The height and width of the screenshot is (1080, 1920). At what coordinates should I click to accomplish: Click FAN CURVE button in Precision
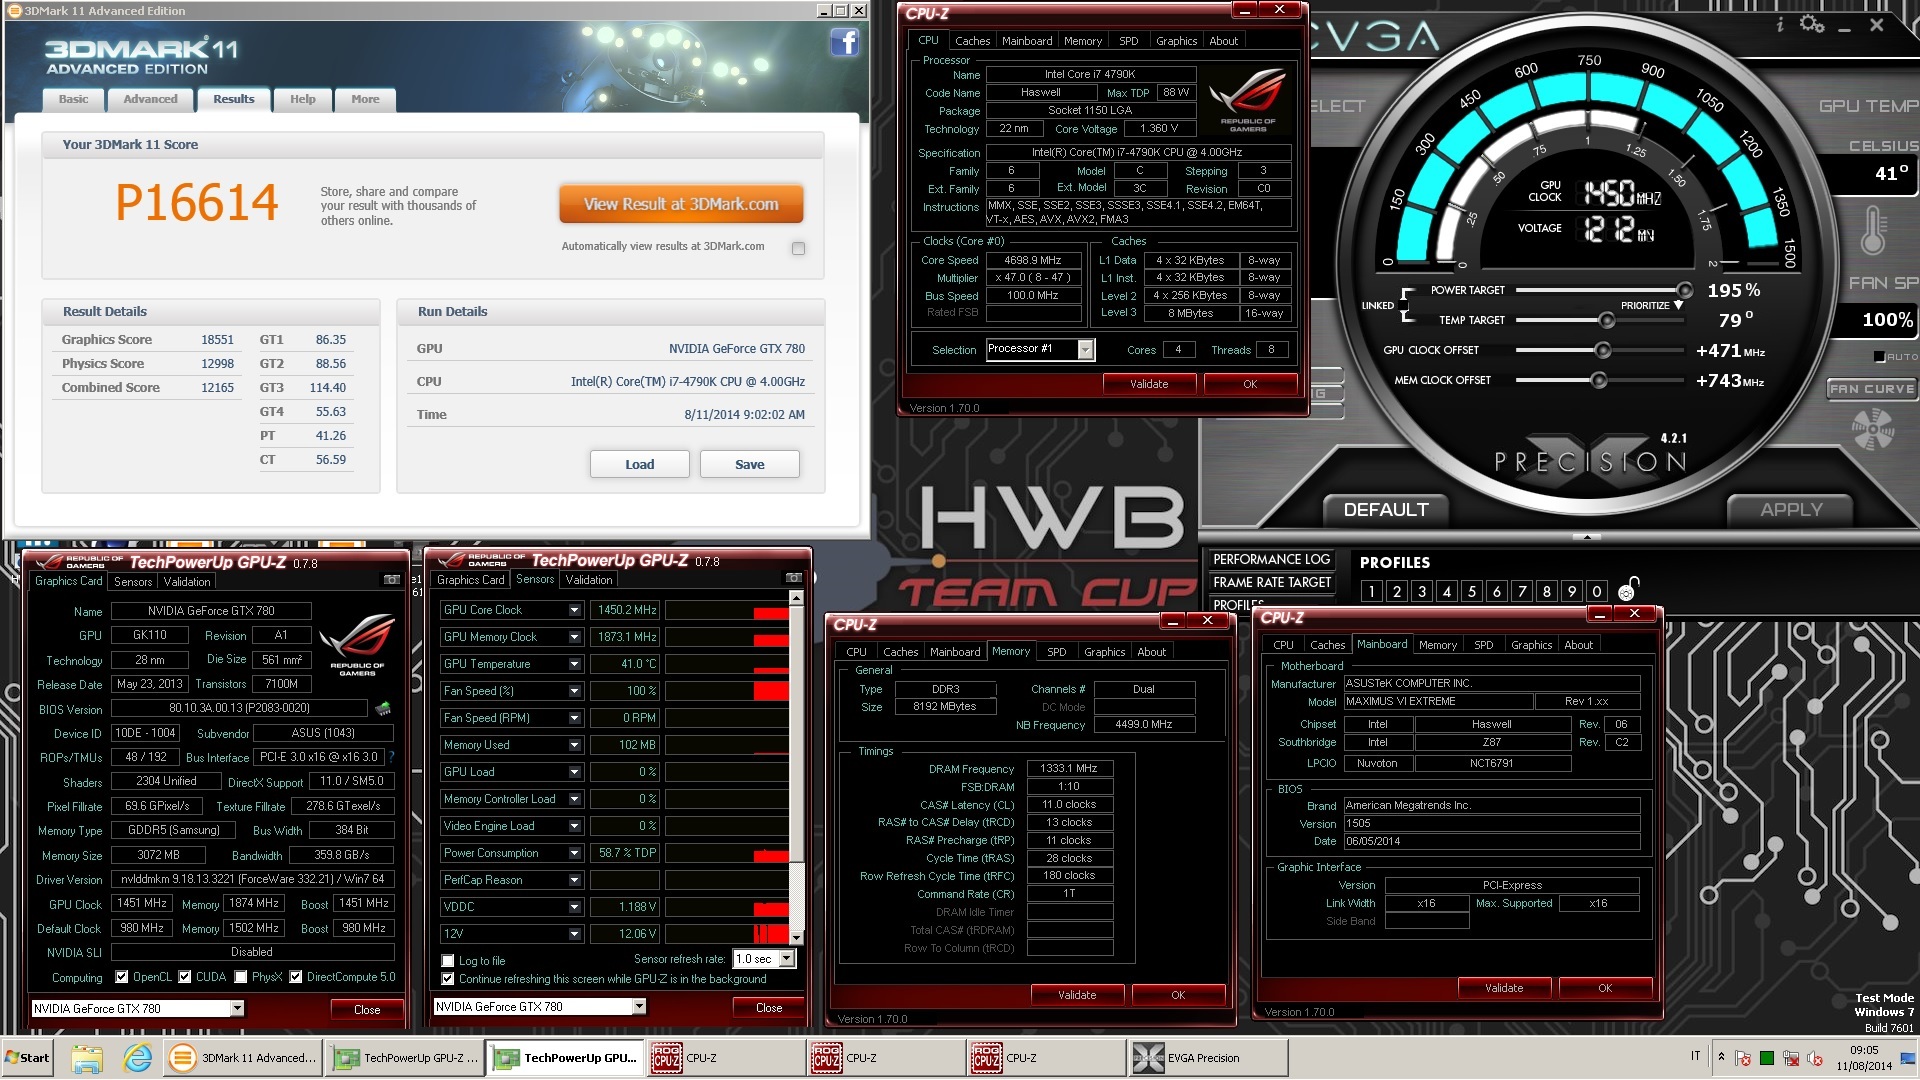click(x=1872, y=389)
